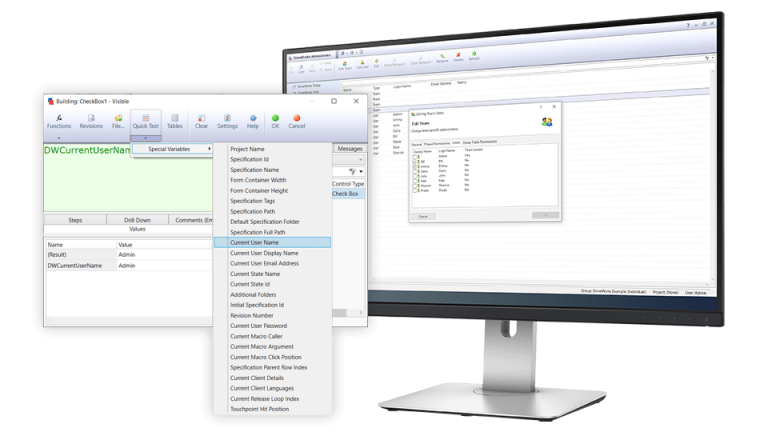The height and width of the screenshot is (432, 768).
Task: Toggle the Bill user checkbox in Edit Team
Action: (414, 162)
